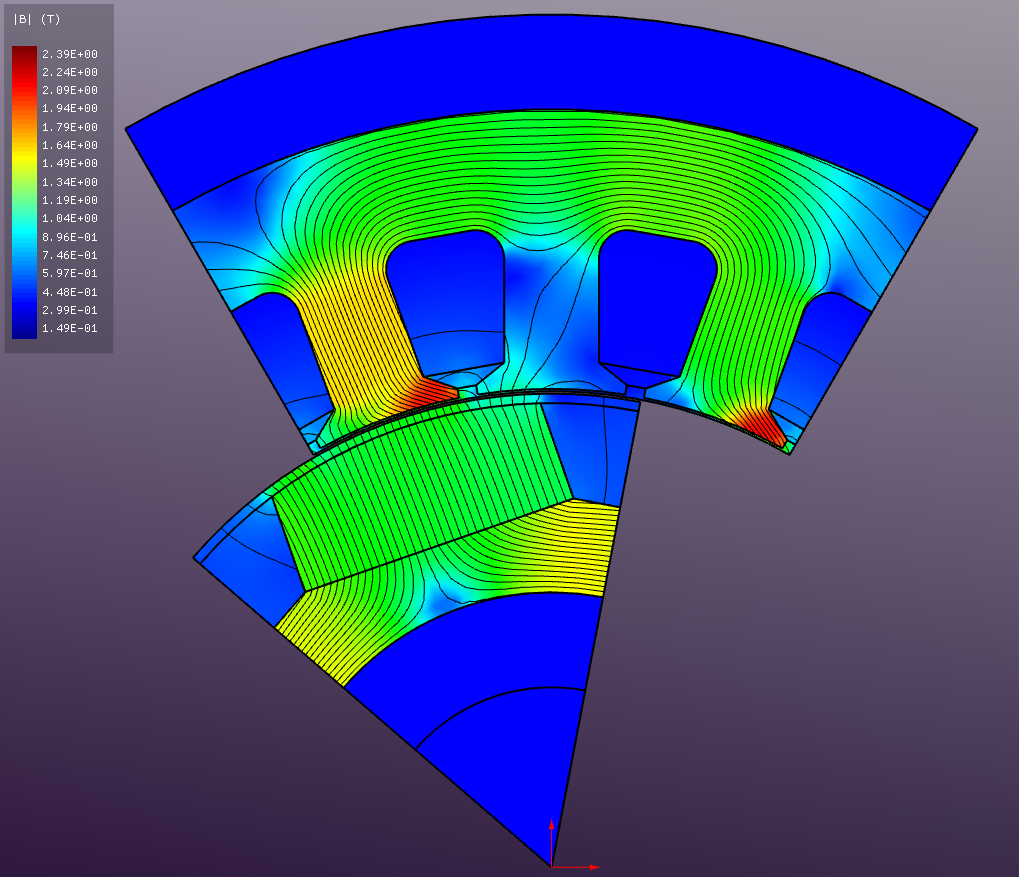1019x877 pixels.
Task: Select the 8.96E-01 legend label
Action: coord(69,237)
